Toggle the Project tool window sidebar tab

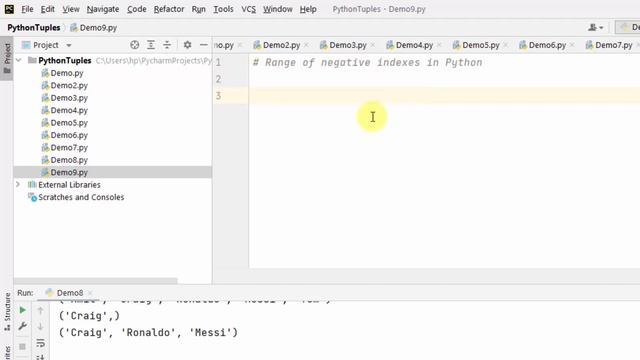[x=7, y=58]
